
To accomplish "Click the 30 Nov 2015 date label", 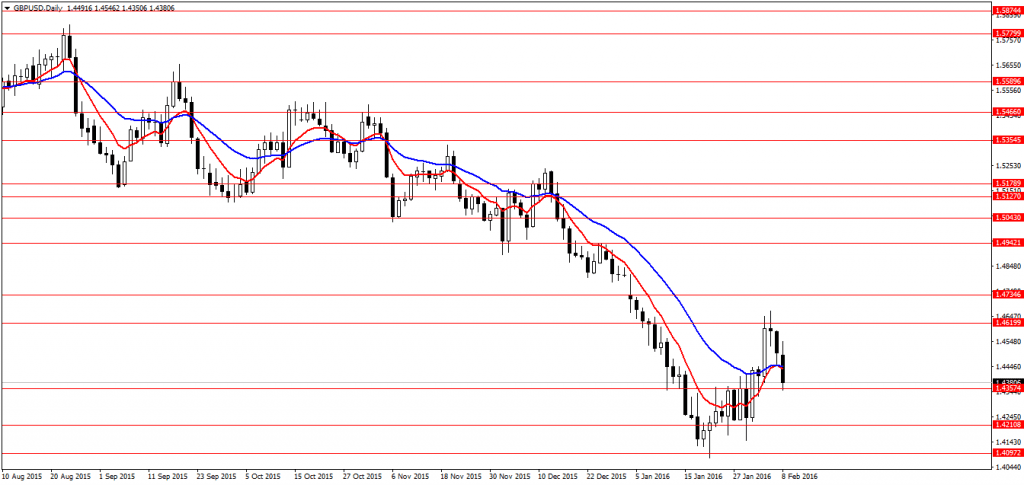I will pos(509,477).
